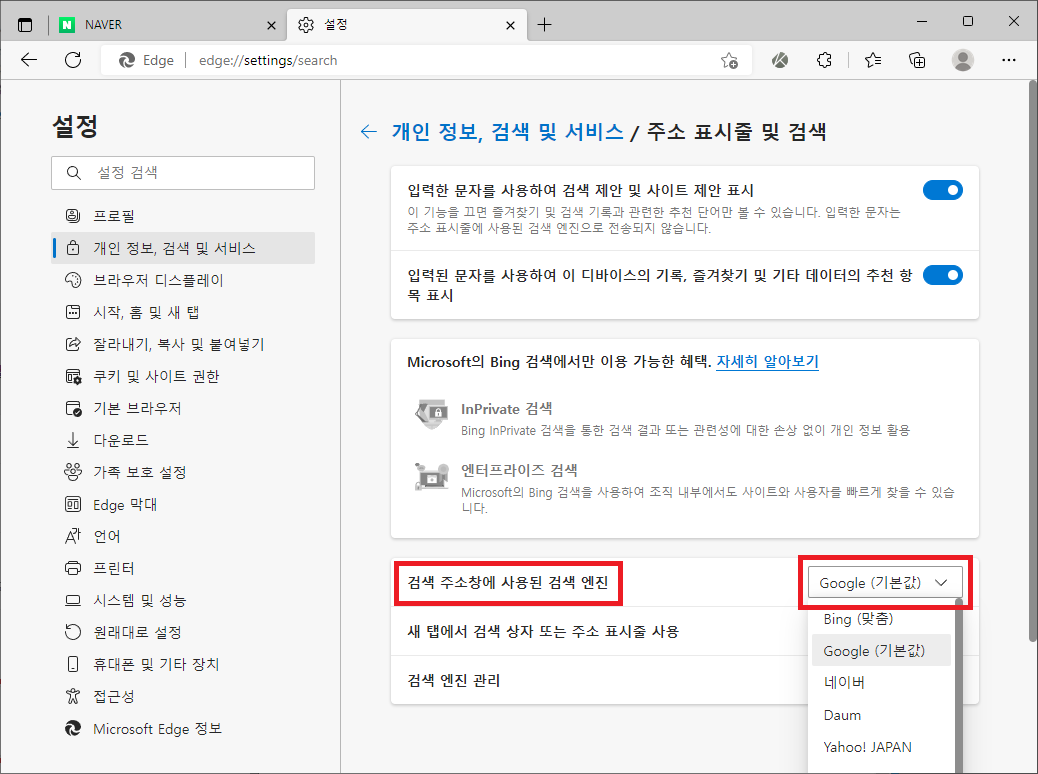1038x774 pixels.
Task: Click the 접근성 accessibility icon
Action: 73,696
